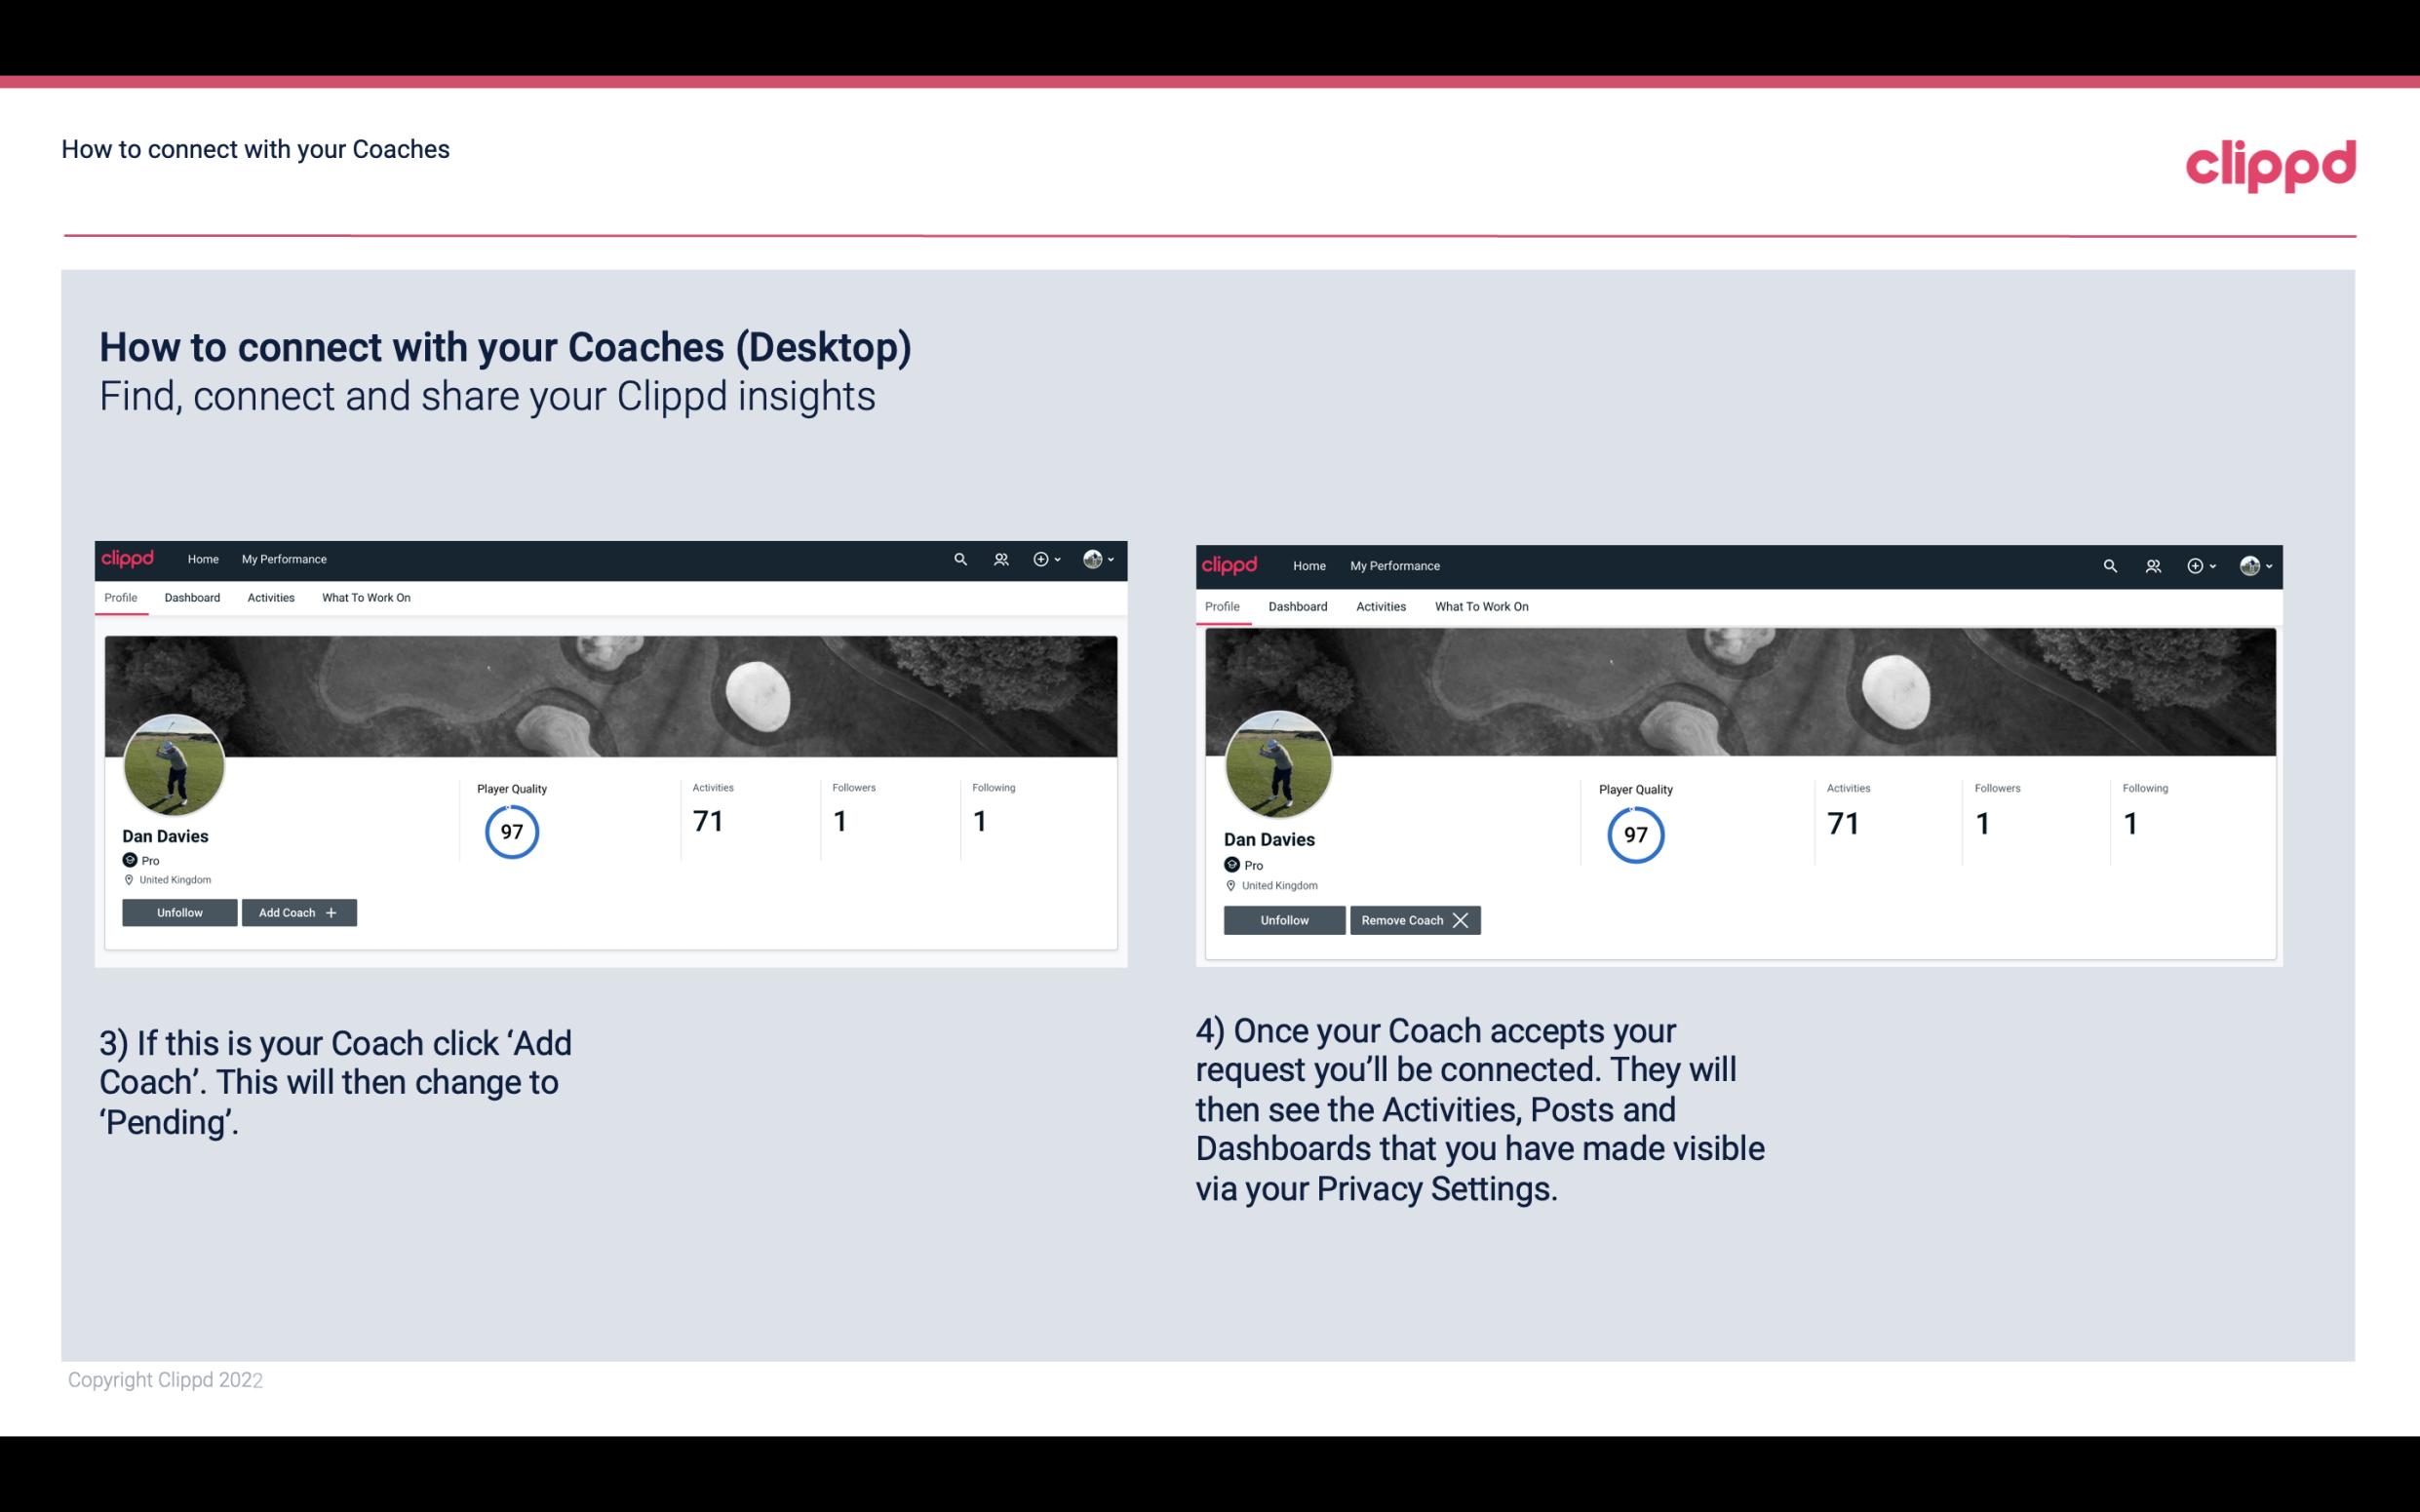Click the search icon on right desktop view
Viewport: 2420px width, 1512px height.
click(2108, 564)
